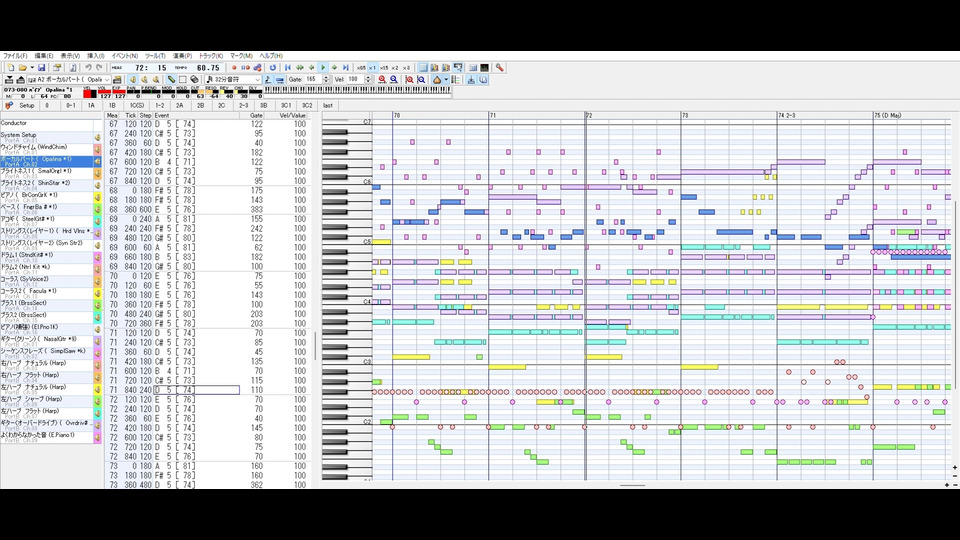The width and height of the screenshot is (960, 540).
Task: Click the Gate value field
Action: point(312,80)
